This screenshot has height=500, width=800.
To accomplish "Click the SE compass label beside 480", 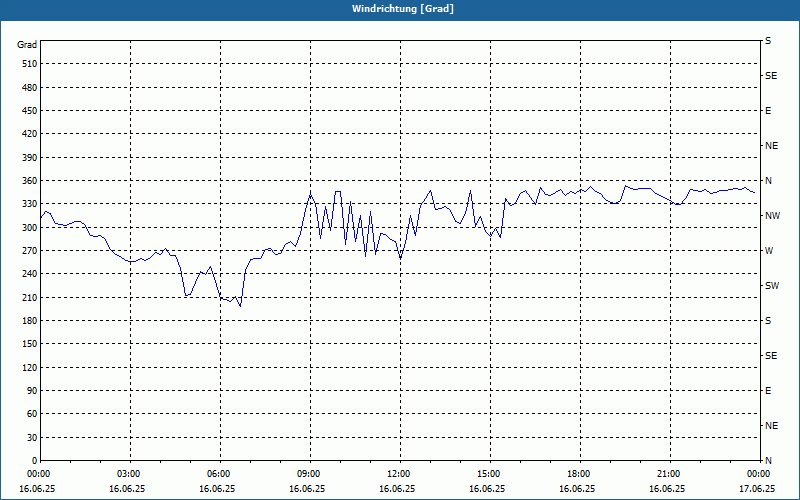I will pos(771,76).
